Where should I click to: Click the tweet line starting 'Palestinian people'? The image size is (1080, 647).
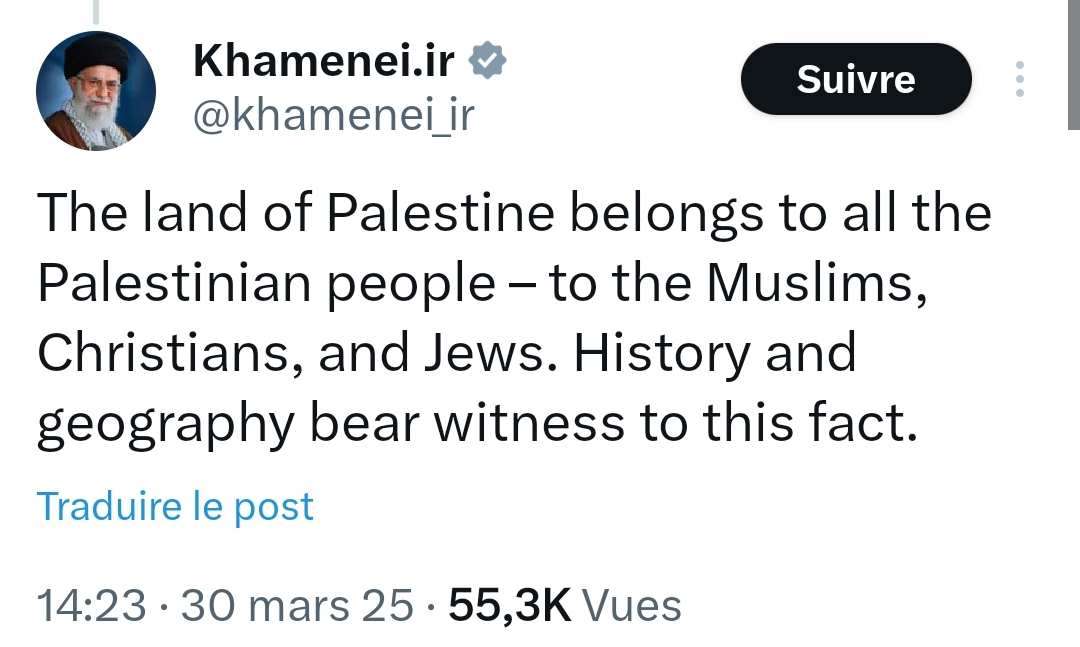click(x=483, y=284)
